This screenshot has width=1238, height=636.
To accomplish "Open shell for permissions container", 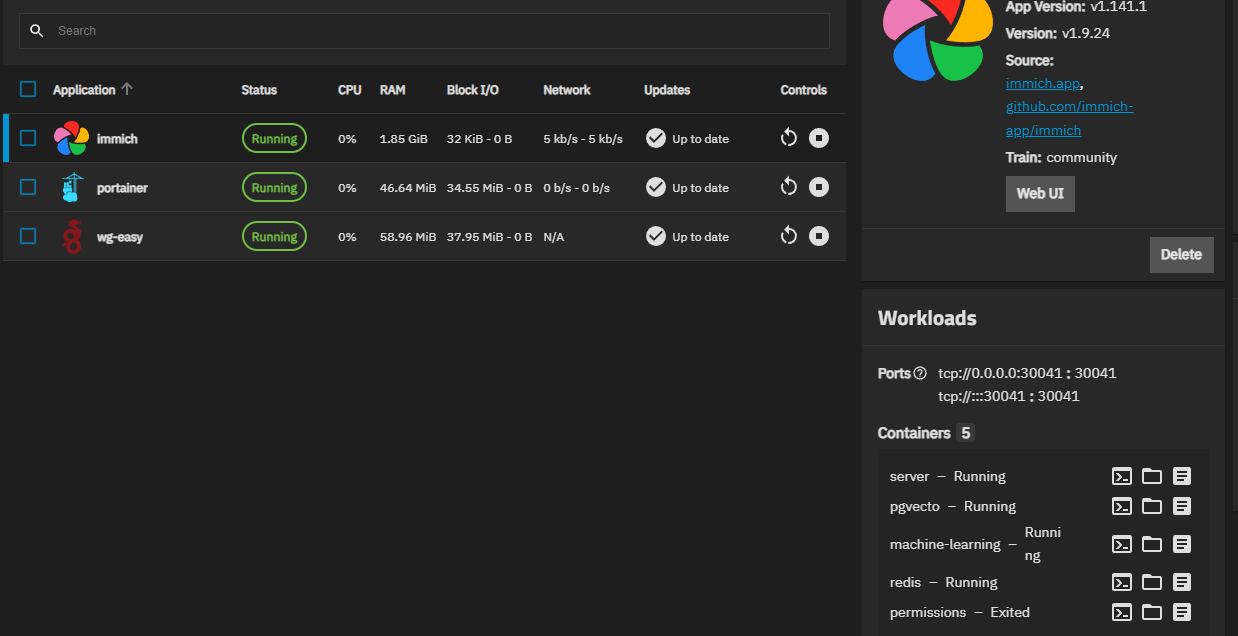I will point(1123,612).
